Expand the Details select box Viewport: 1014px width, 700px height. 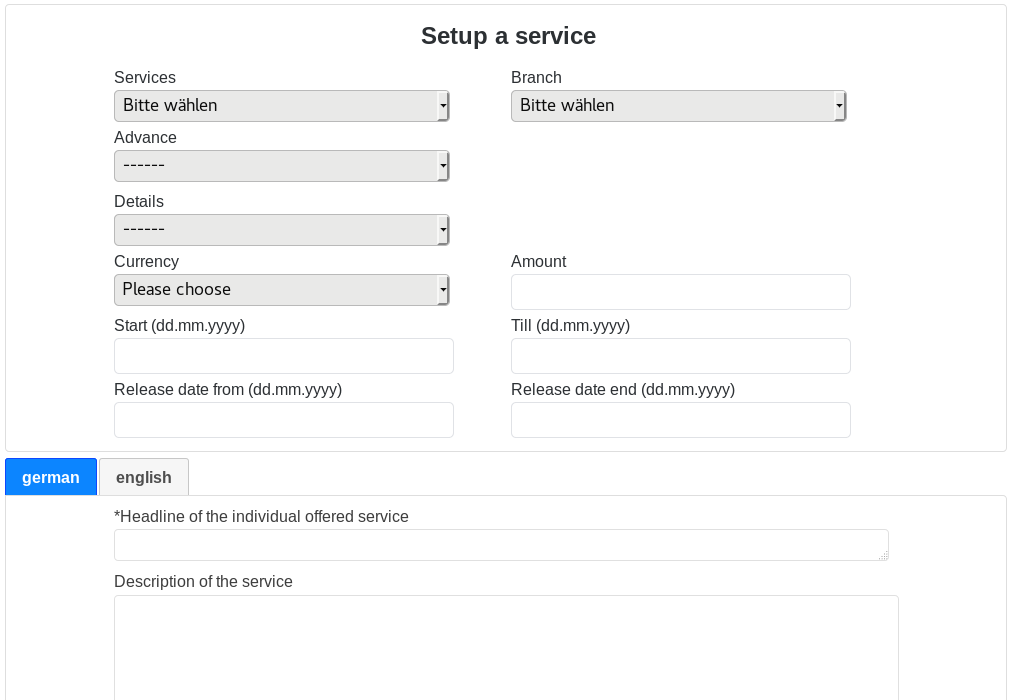click(x=281, y=230)
